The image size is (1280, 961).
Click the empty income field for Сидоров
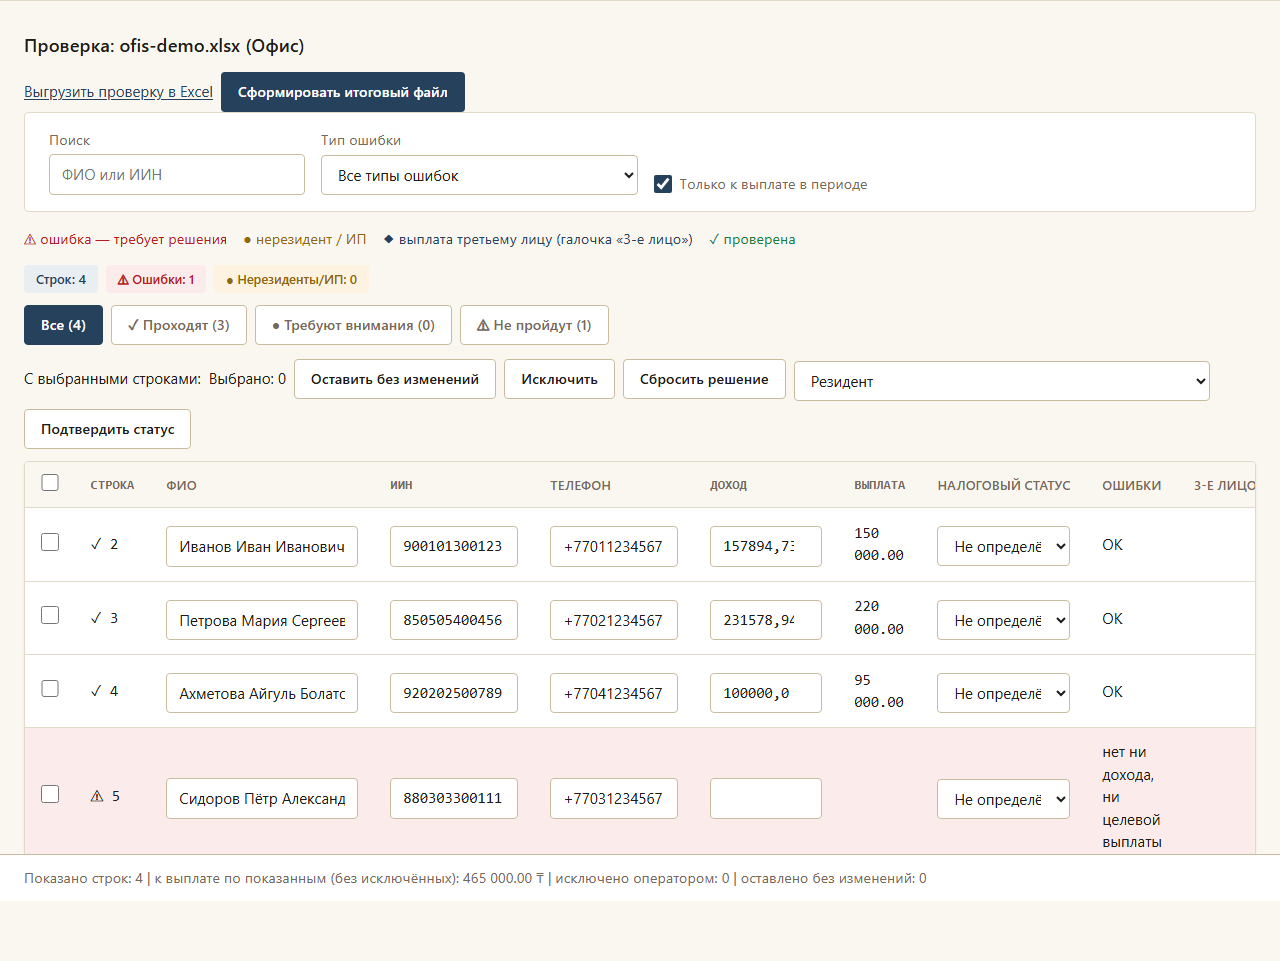coord(766,798)
